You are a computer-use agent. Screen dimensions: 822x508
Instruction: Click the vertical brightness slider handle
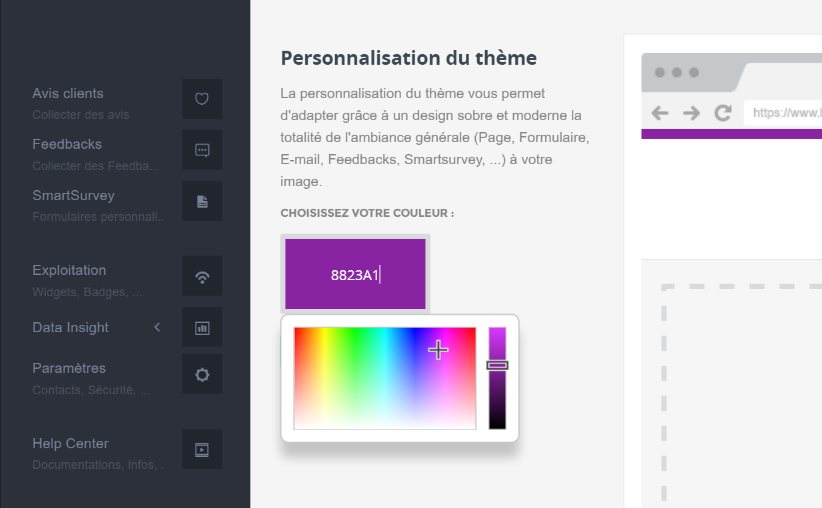(497, 365)
